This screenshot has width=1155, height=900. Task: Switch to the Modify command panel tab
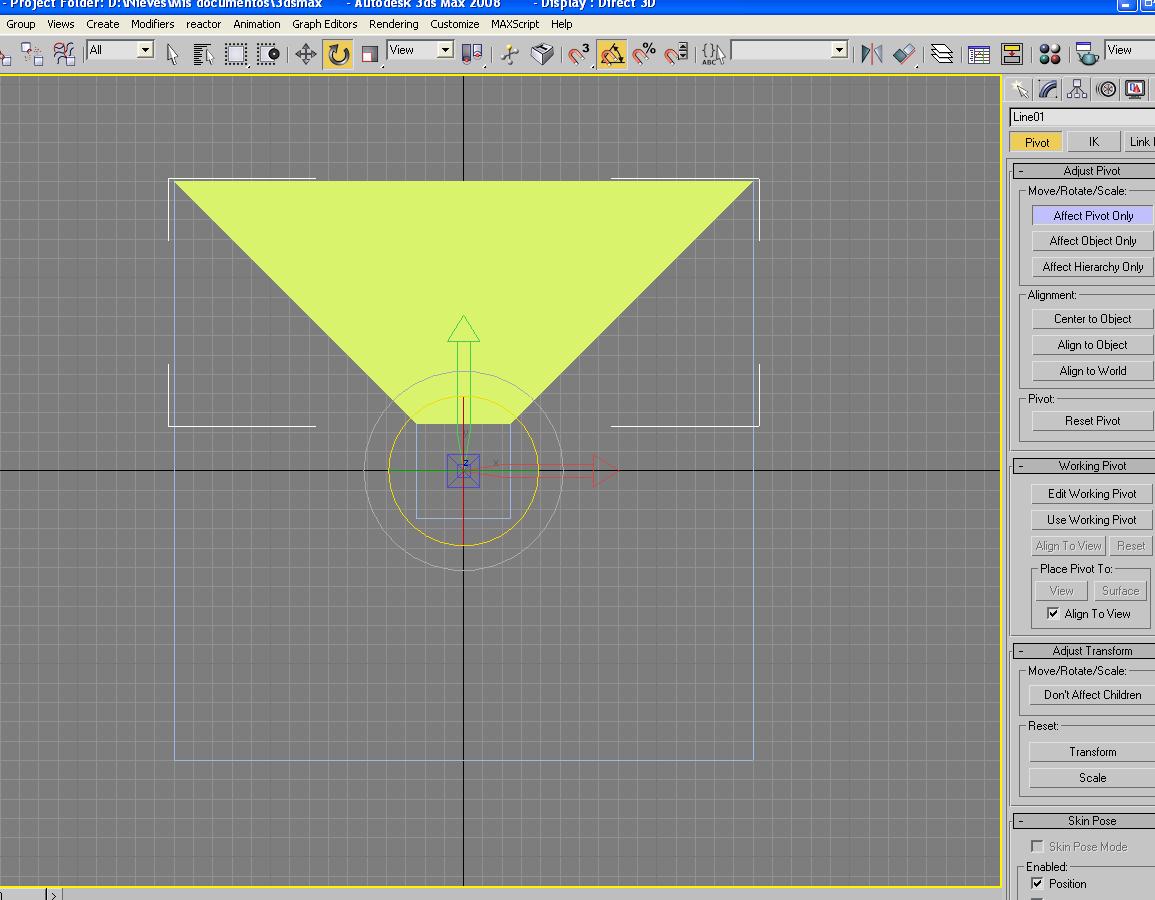point(1049,90)
